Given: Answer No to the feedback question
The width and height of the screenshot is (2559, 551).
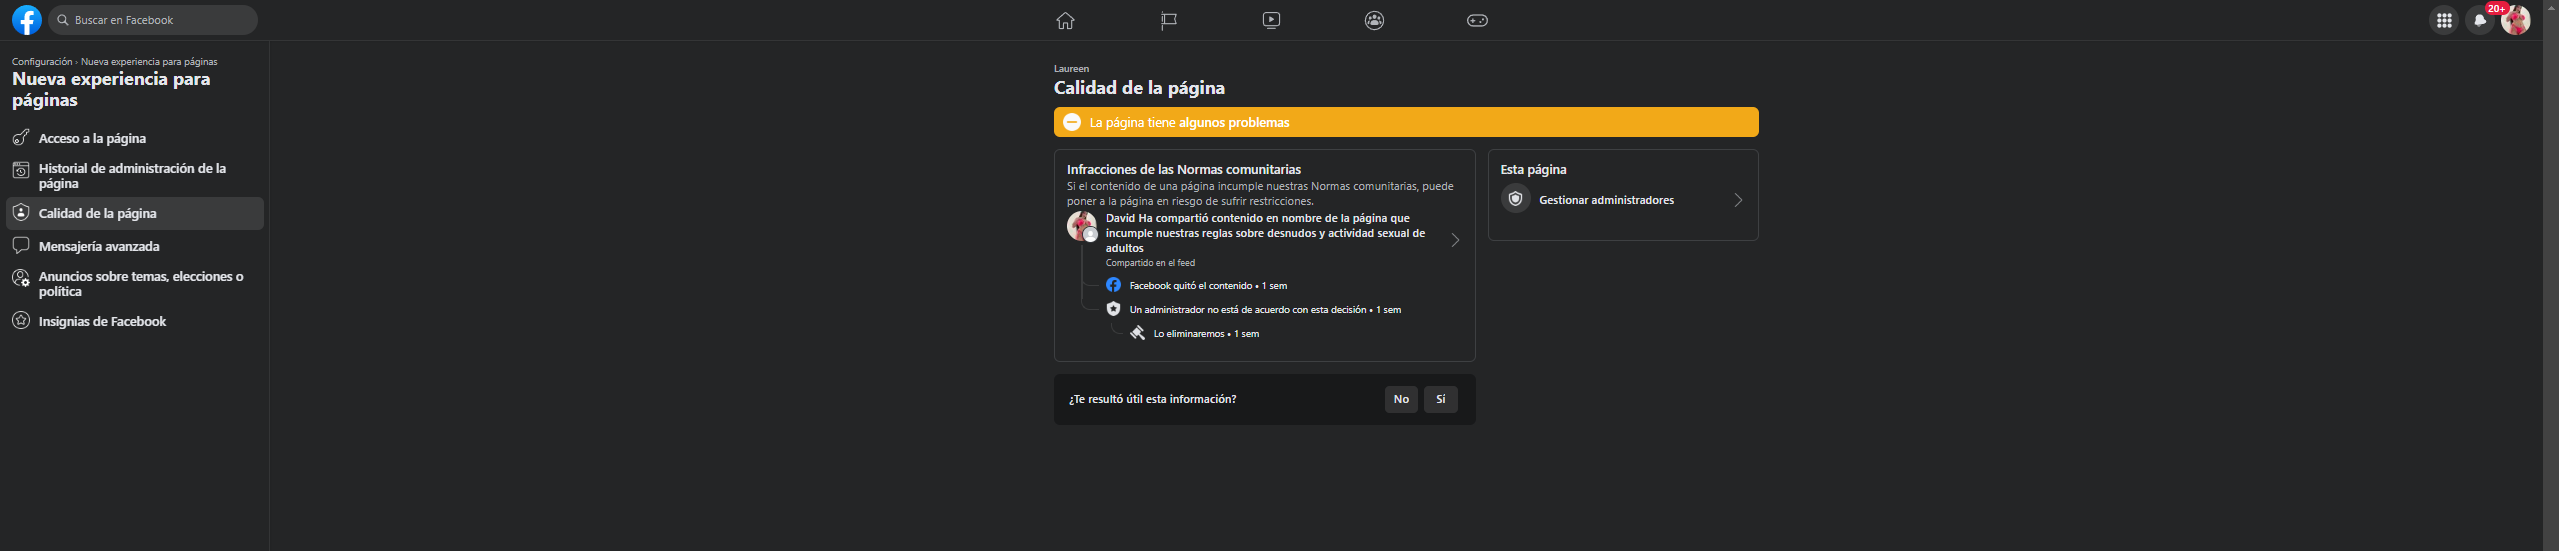Looking at the screenshot, I should (x=1401, y=399).
